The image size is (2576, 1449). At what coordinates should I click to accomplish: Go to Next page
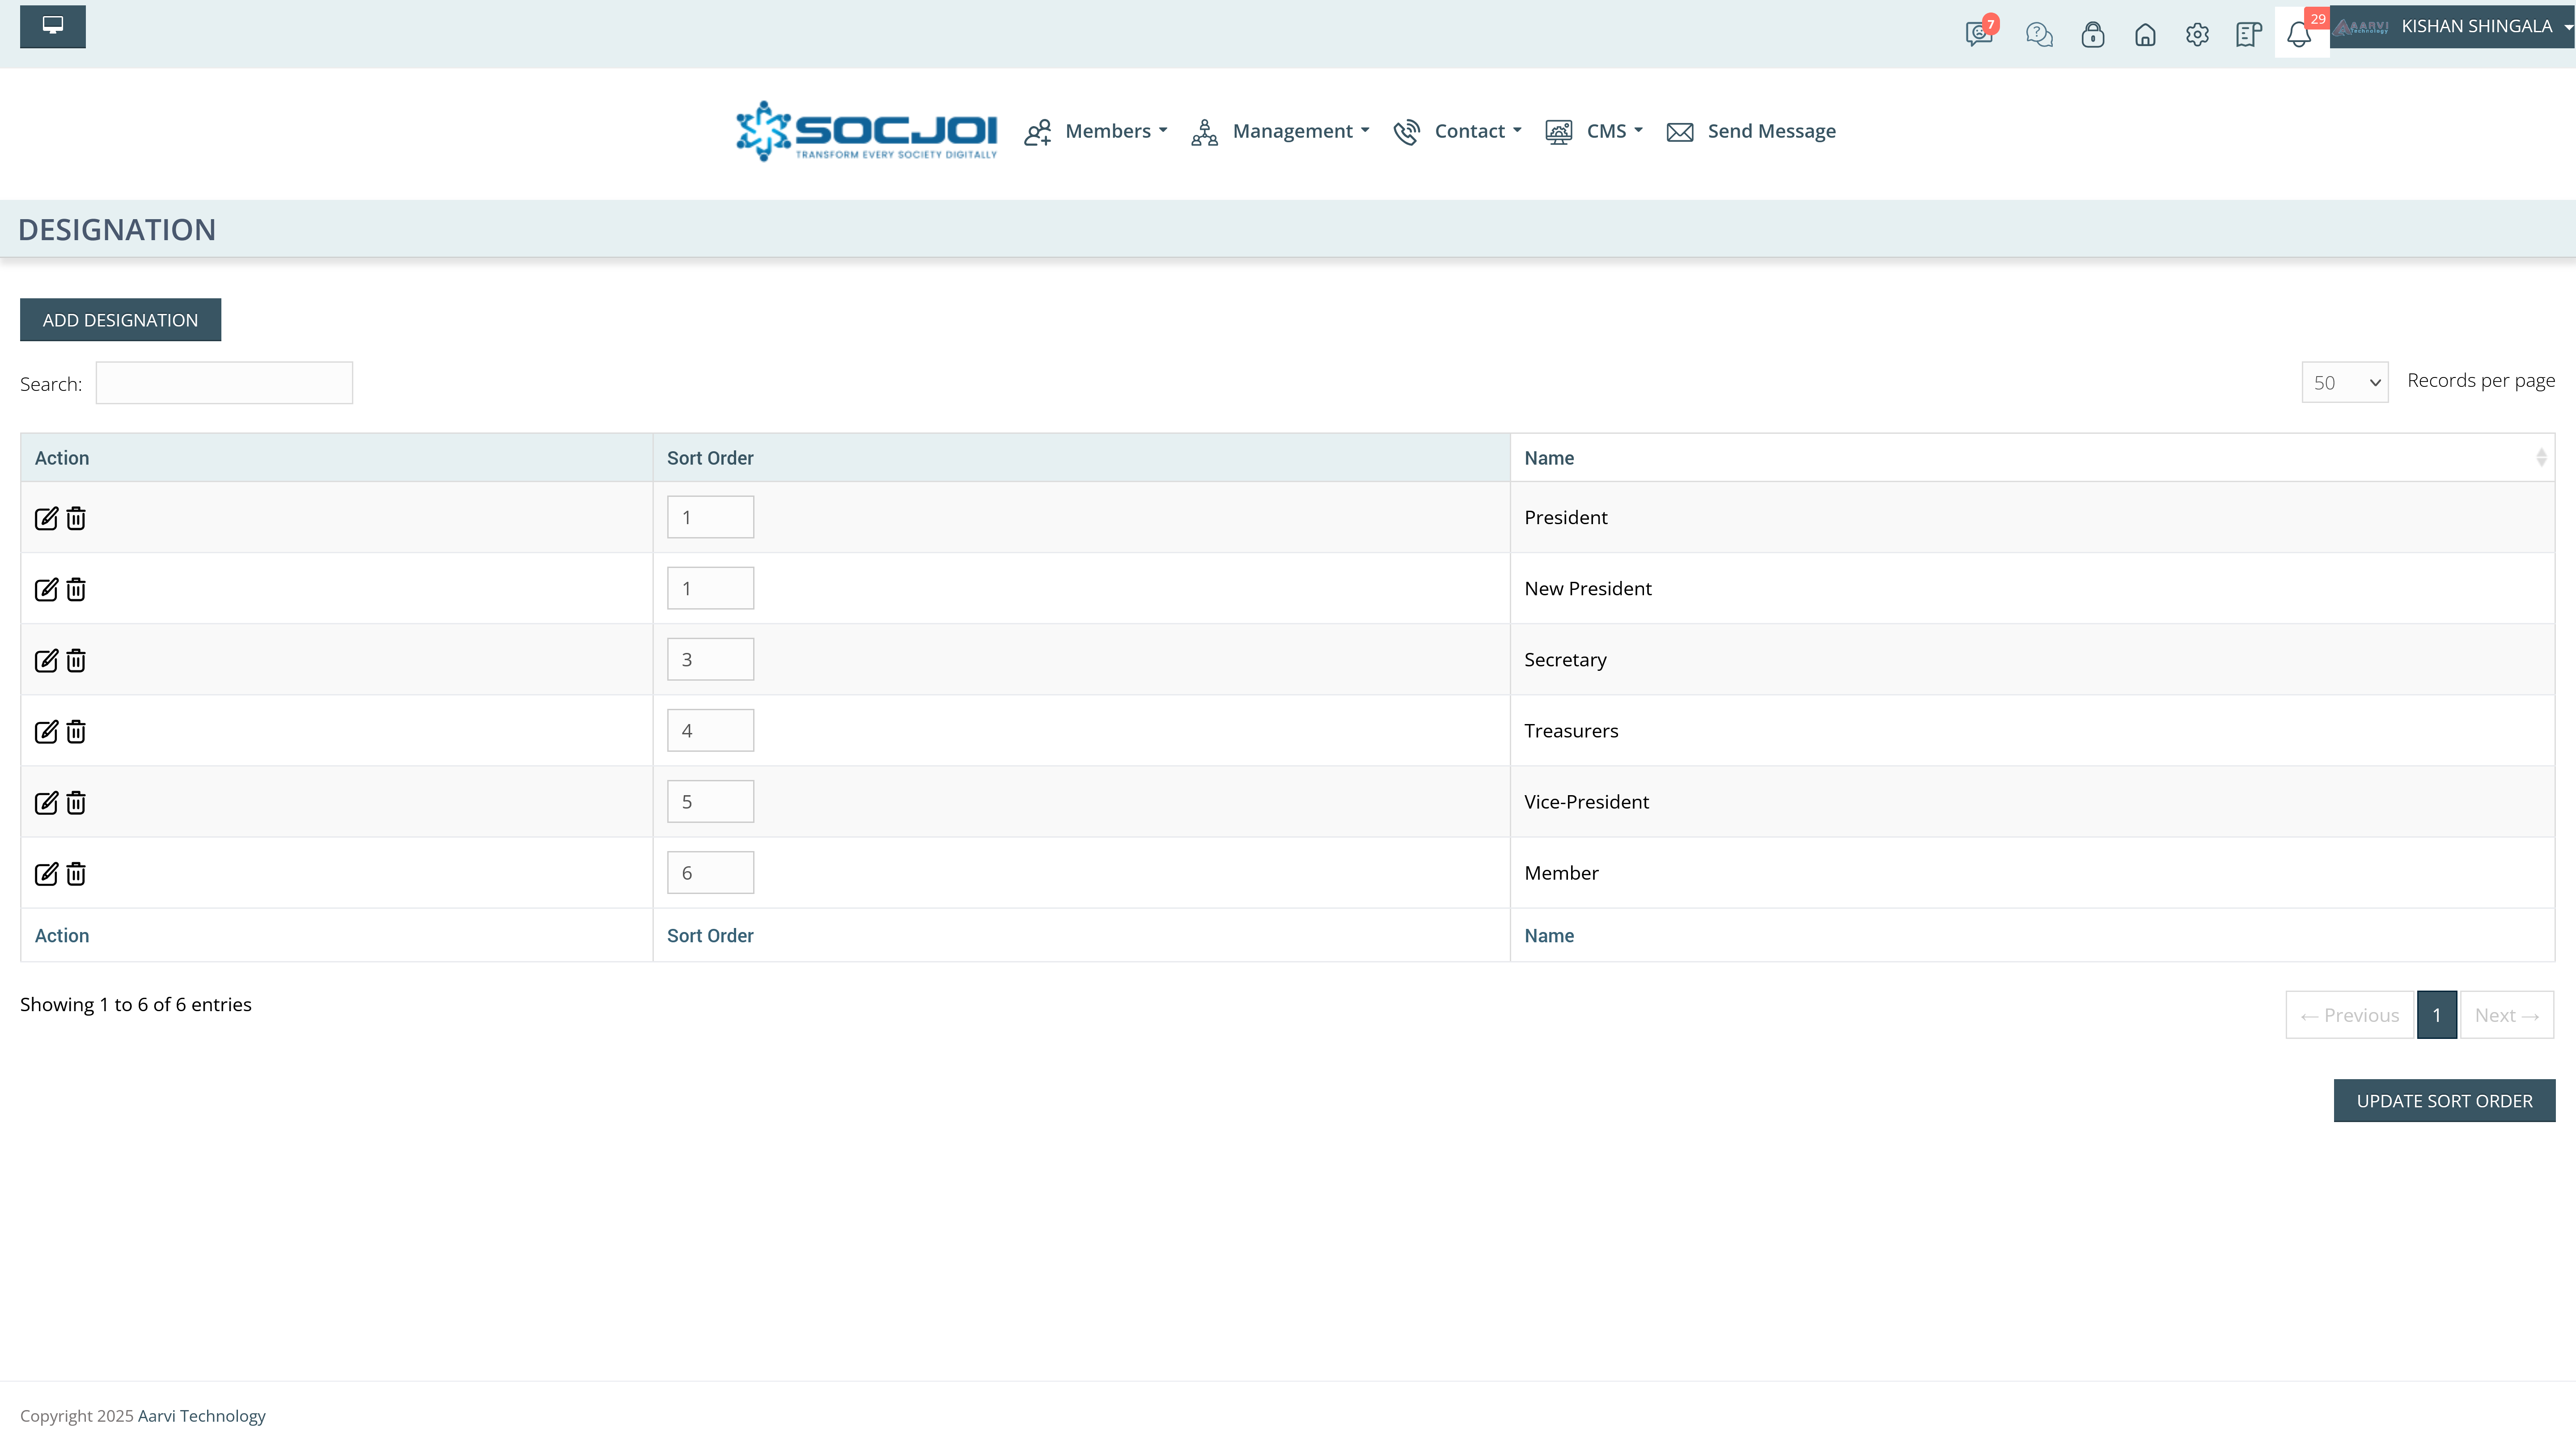tap(2507, 1015)
